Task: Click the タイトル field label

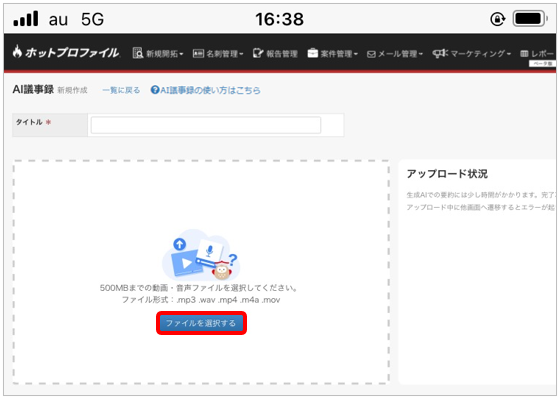Action: click(29, 122)
